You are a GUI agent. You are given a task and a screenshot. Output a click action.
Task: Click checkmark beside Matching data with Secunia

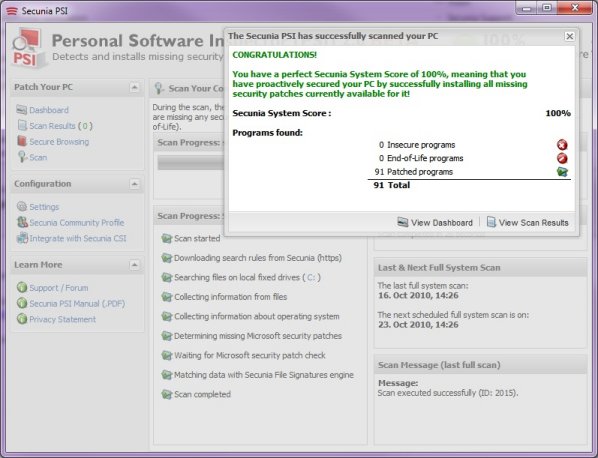167,375
